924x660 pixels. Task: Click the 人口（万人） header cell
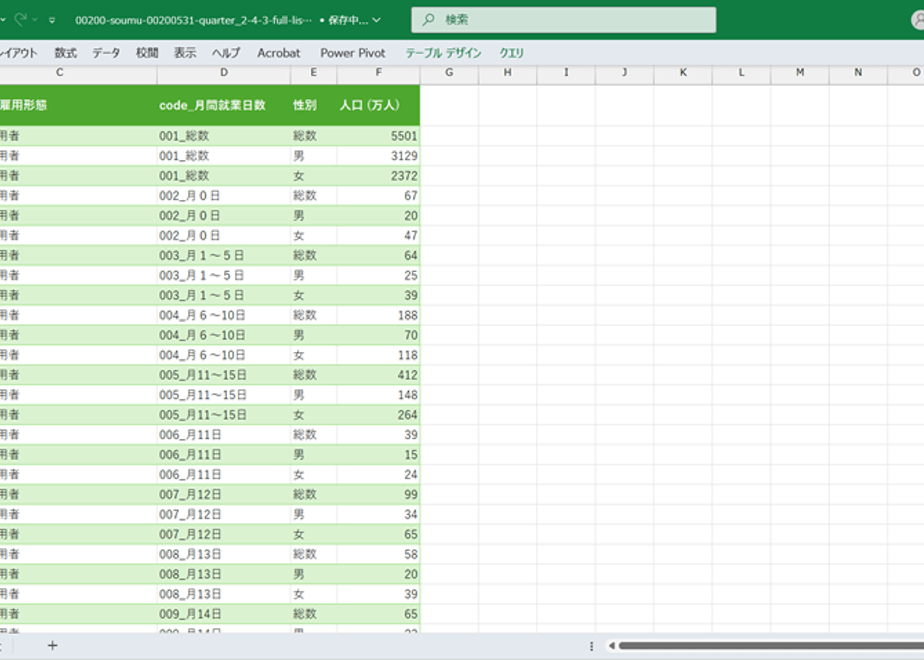378,105
